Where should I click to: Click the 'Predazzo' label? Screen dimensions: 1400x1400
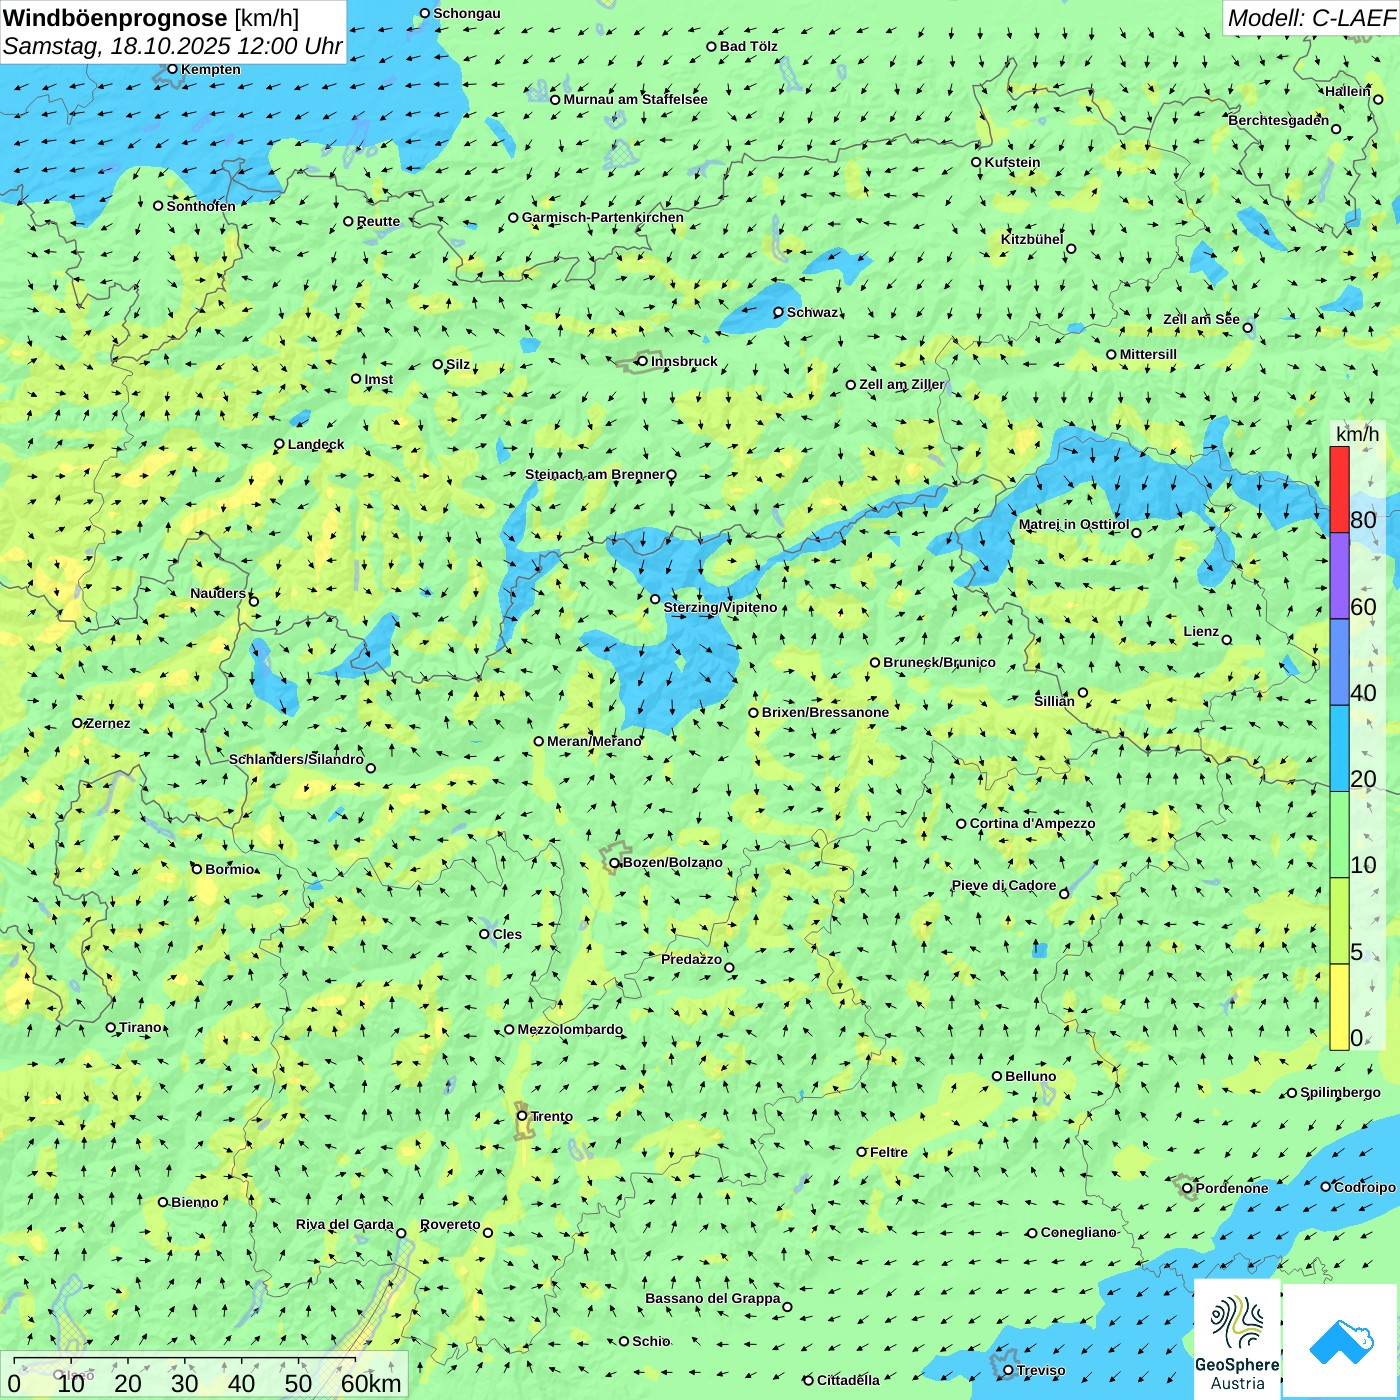click(x=691, y=959)
